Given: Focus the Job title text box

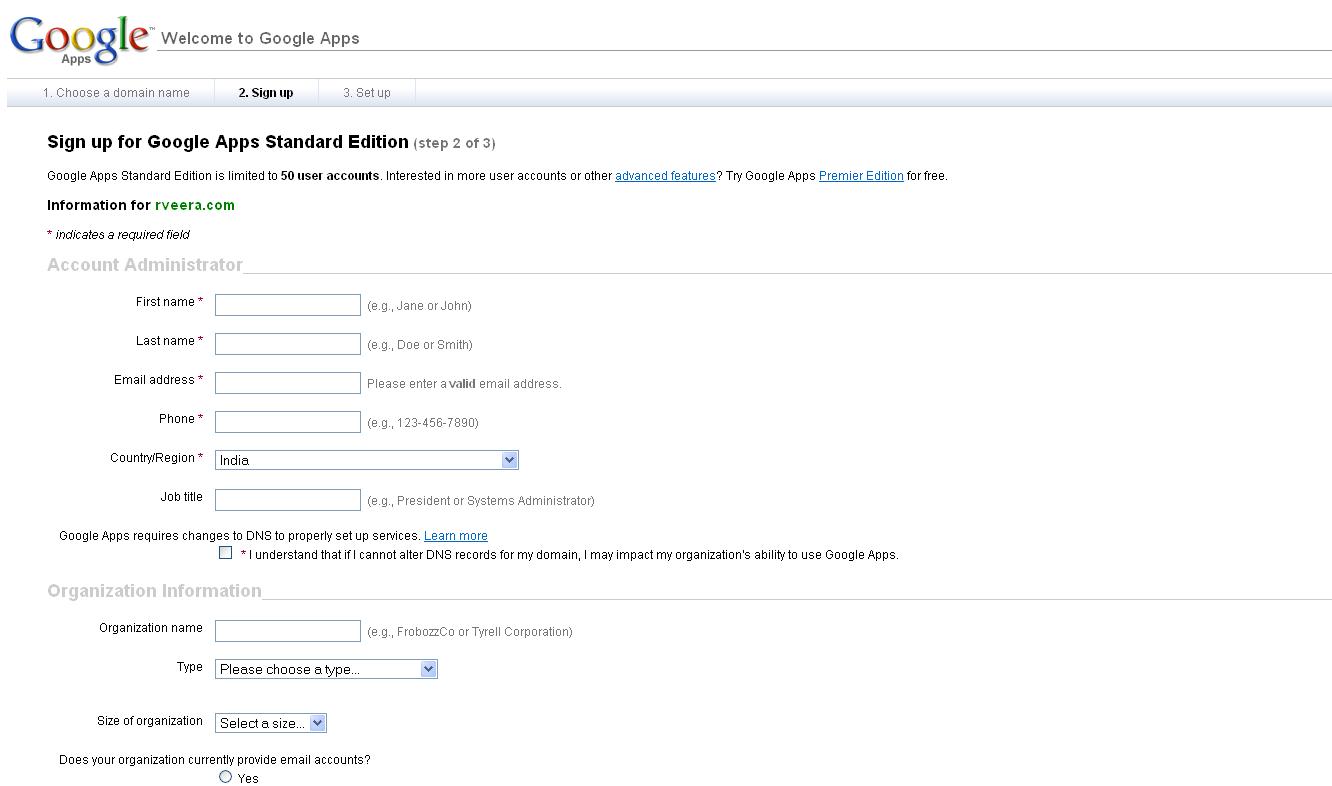Looking at the screenshot, I should [x=288, y=500].
